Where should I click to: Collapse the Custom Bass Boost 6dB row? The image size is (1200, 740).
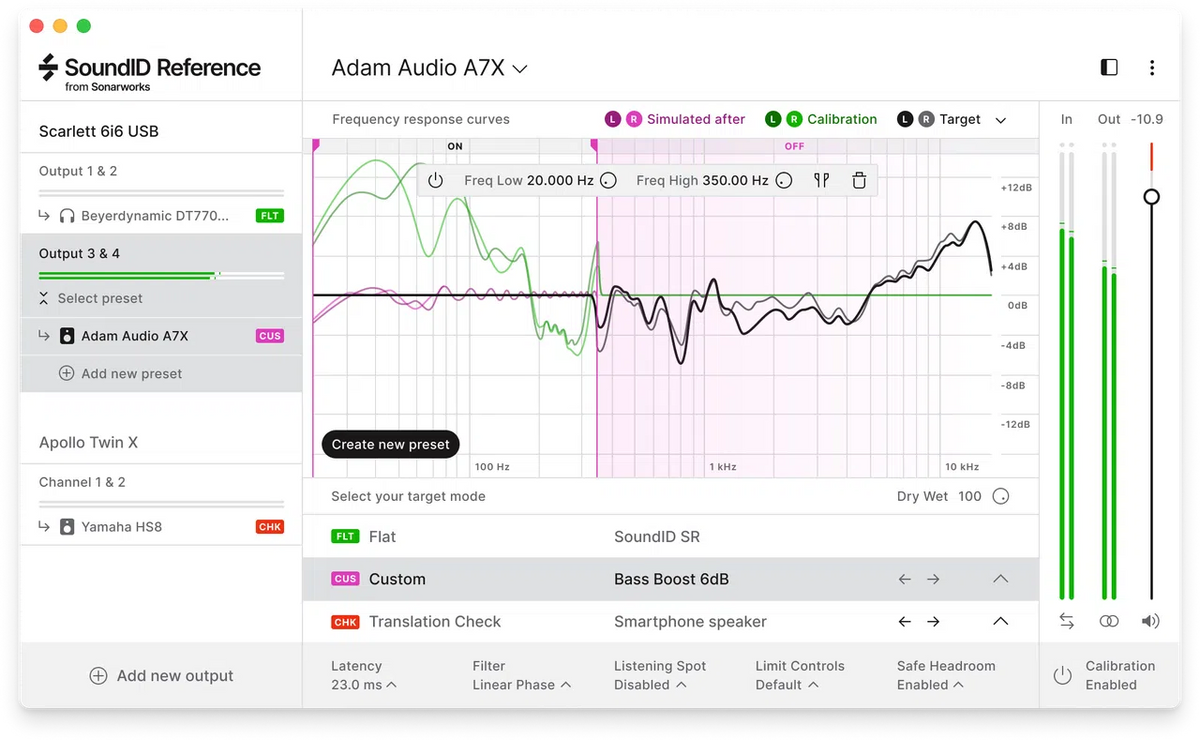point(1000,578)
